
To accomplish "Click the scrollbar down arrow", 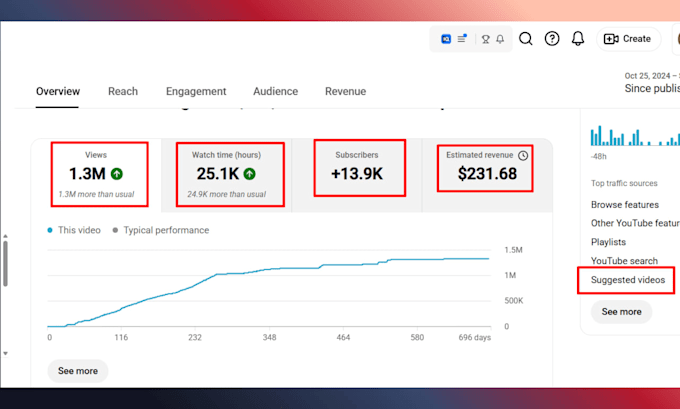I will coord(5,354).
